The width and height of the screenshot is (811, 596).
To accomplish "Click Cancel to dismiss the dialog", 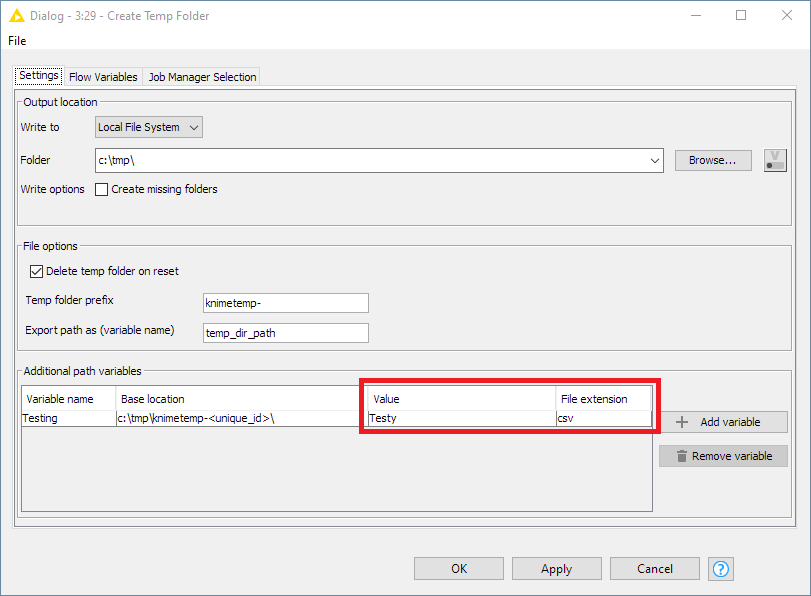I will point(655,569).
